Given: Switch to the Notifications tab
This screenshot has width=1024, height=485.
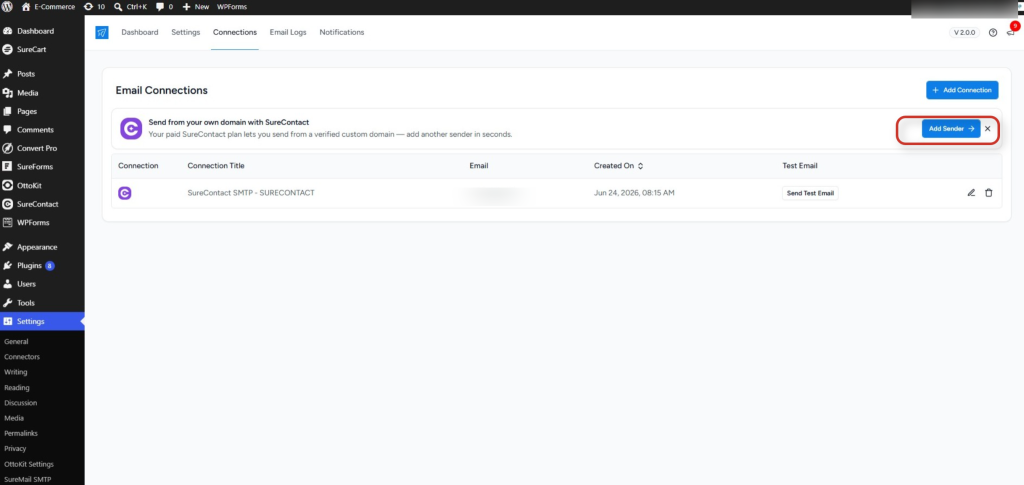Looking at the screenshot, I should click(x=342, y=32).
